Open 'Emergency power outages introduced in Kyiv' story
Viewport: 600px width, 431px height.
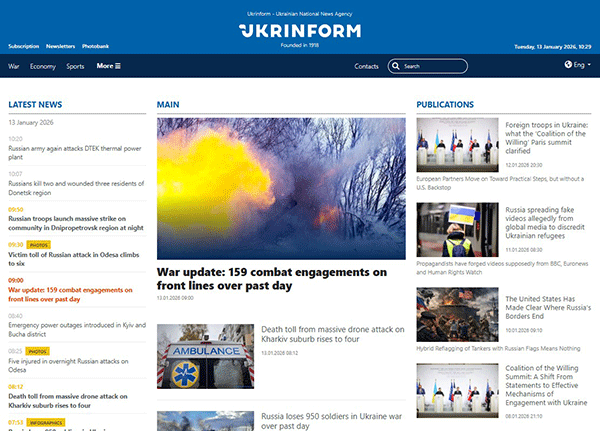[77, 330]
